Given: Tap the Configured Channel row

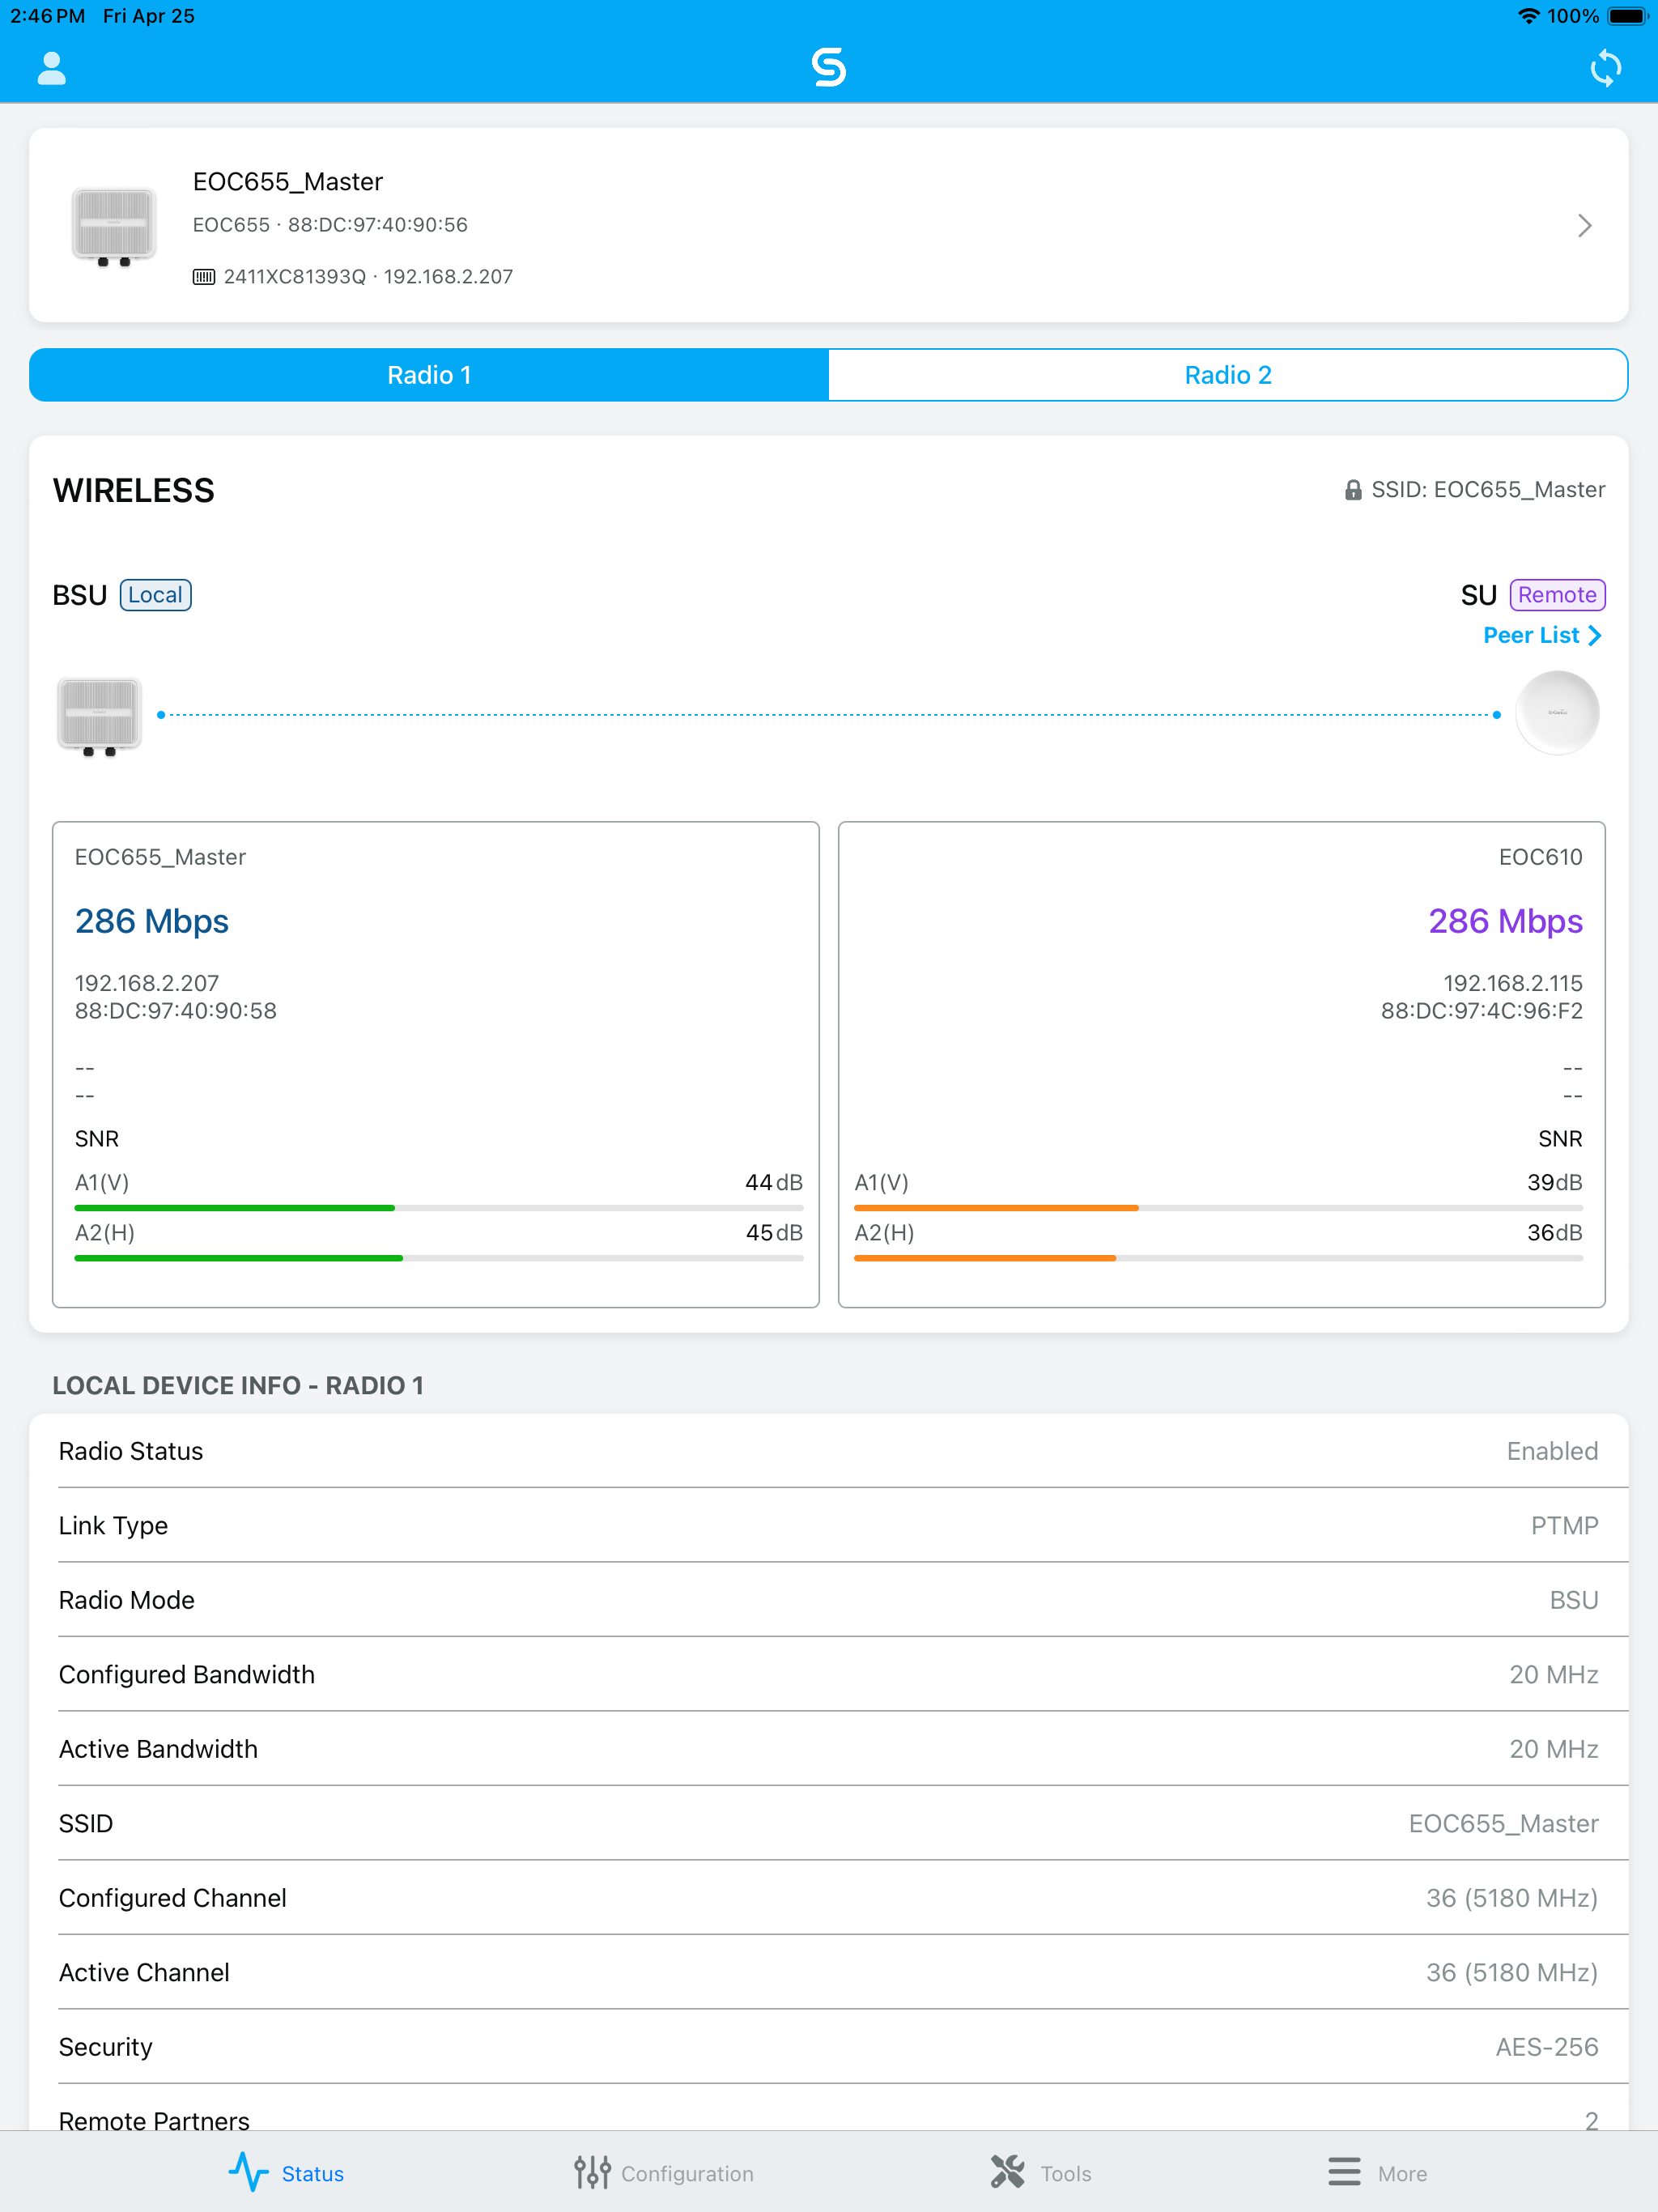Looking at the screenshot, I should pyautogui.click(x=829, y=1898).
